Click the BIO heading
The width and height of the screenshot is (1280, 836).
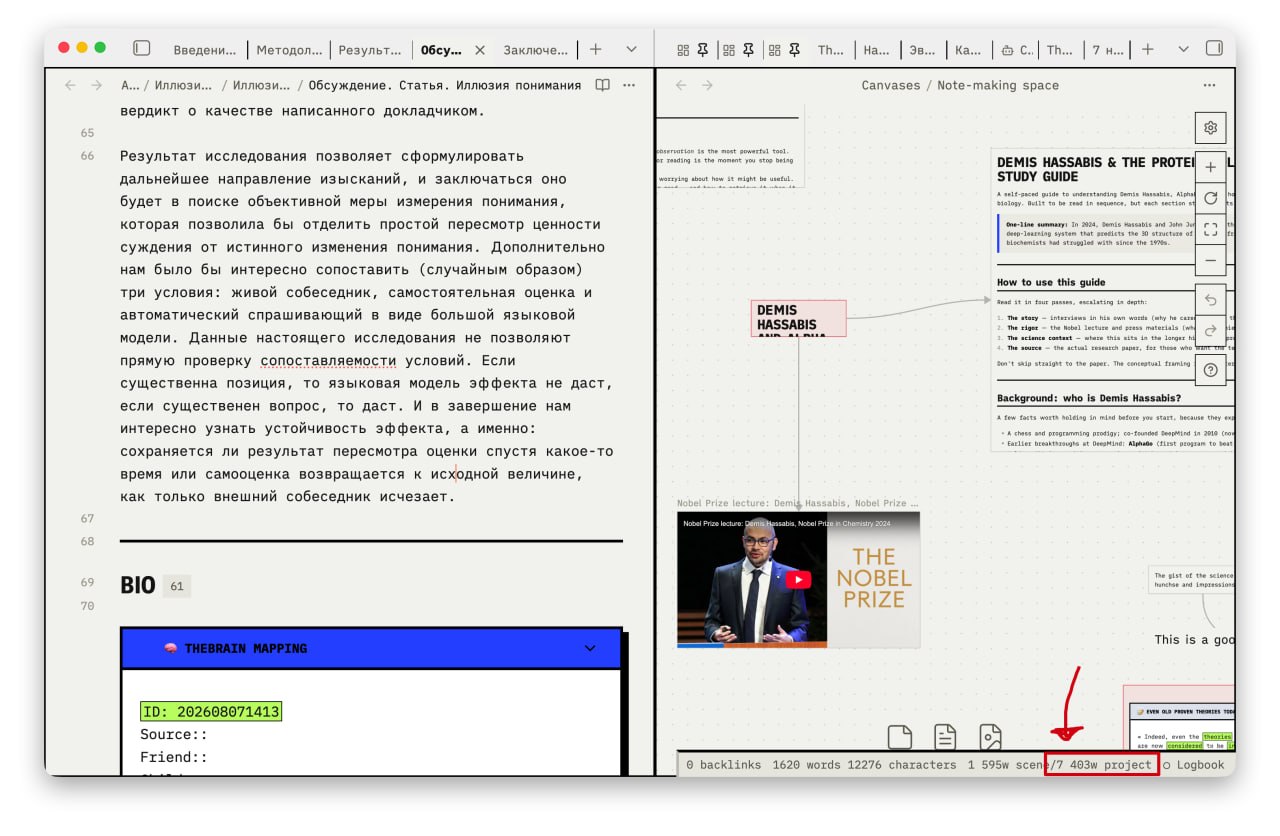(x=137, y=585)
